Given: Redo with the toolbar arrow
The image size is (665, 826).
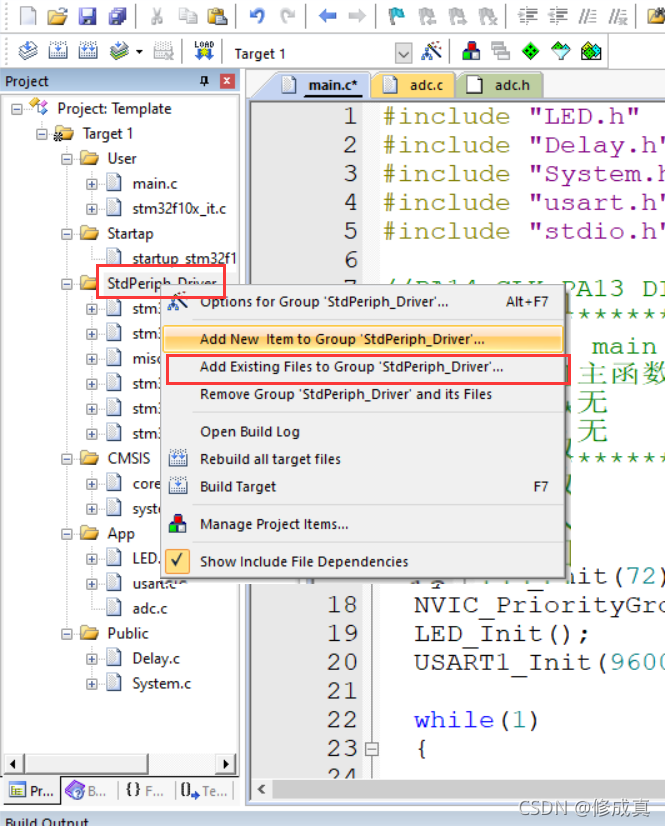Looking at the screenshot, I should (x=287, y=16).
